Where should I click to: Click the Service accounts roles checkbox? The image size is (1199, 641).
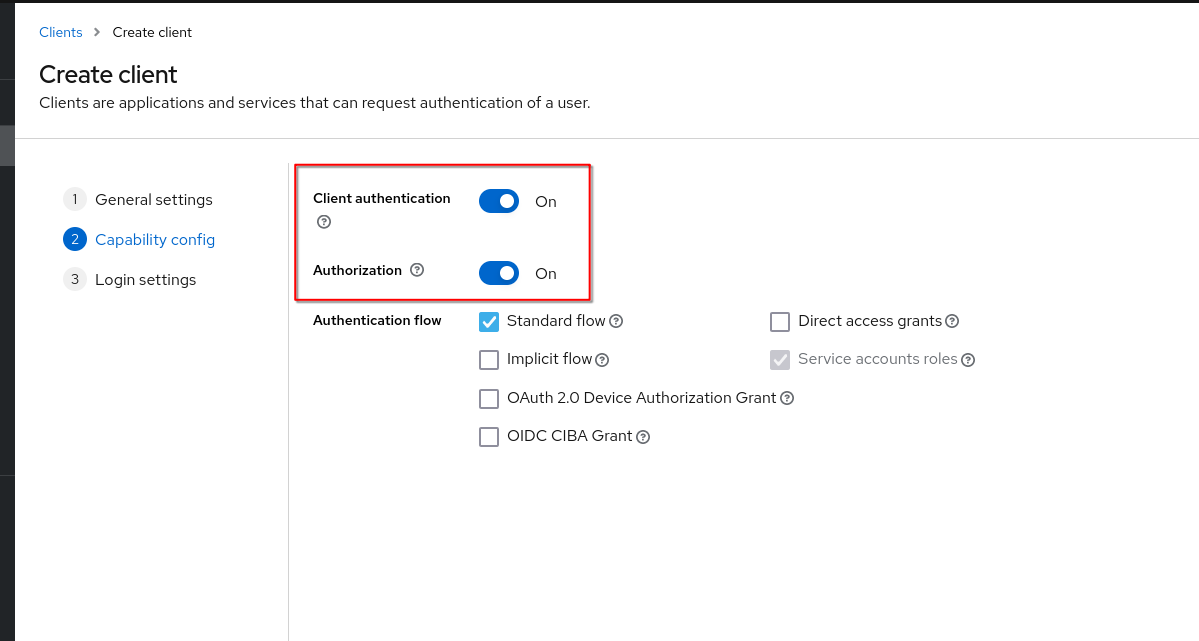pyautogui.click(x=780, y=360)
